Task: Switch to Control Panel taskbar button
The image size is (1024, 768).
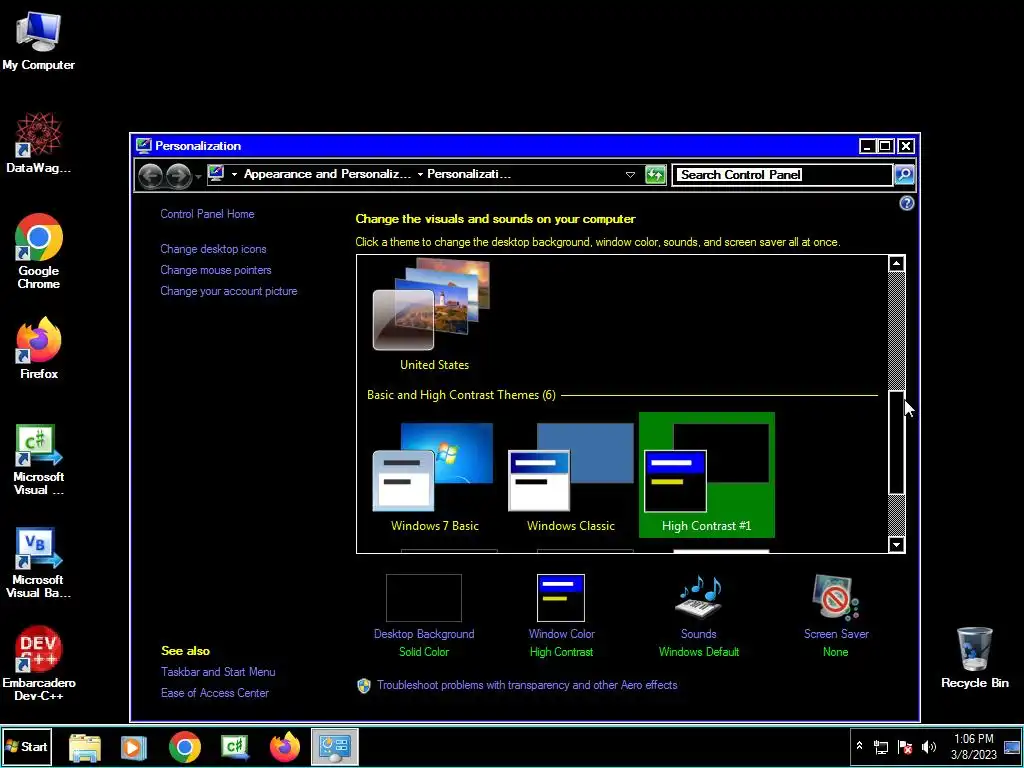Action: point(335,746)
